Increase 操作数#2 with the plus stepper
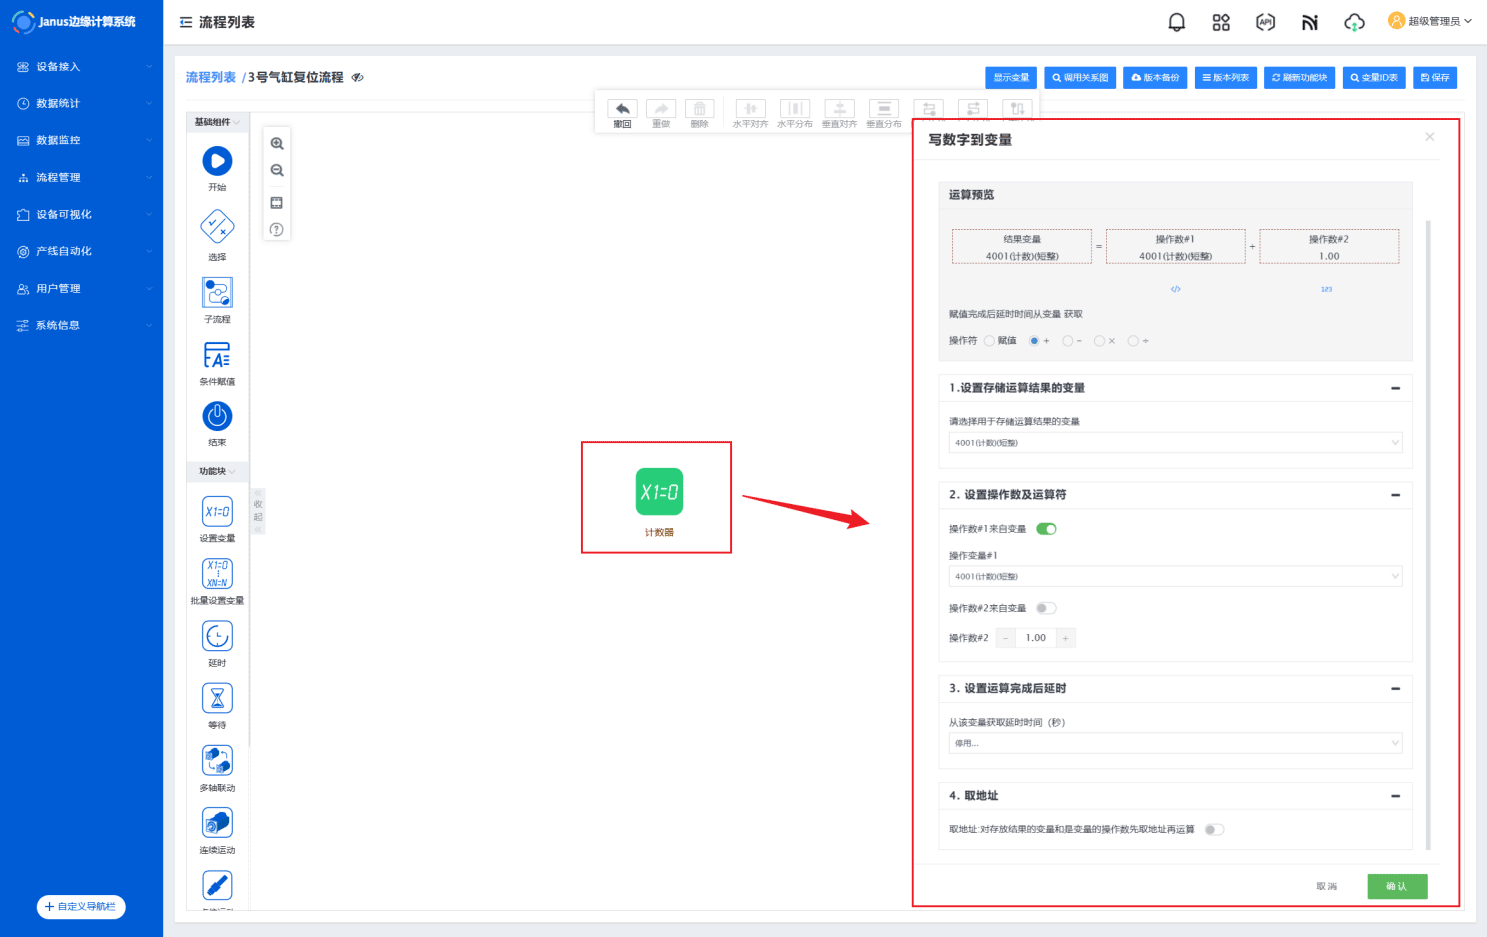 (x=1066, y=638)
